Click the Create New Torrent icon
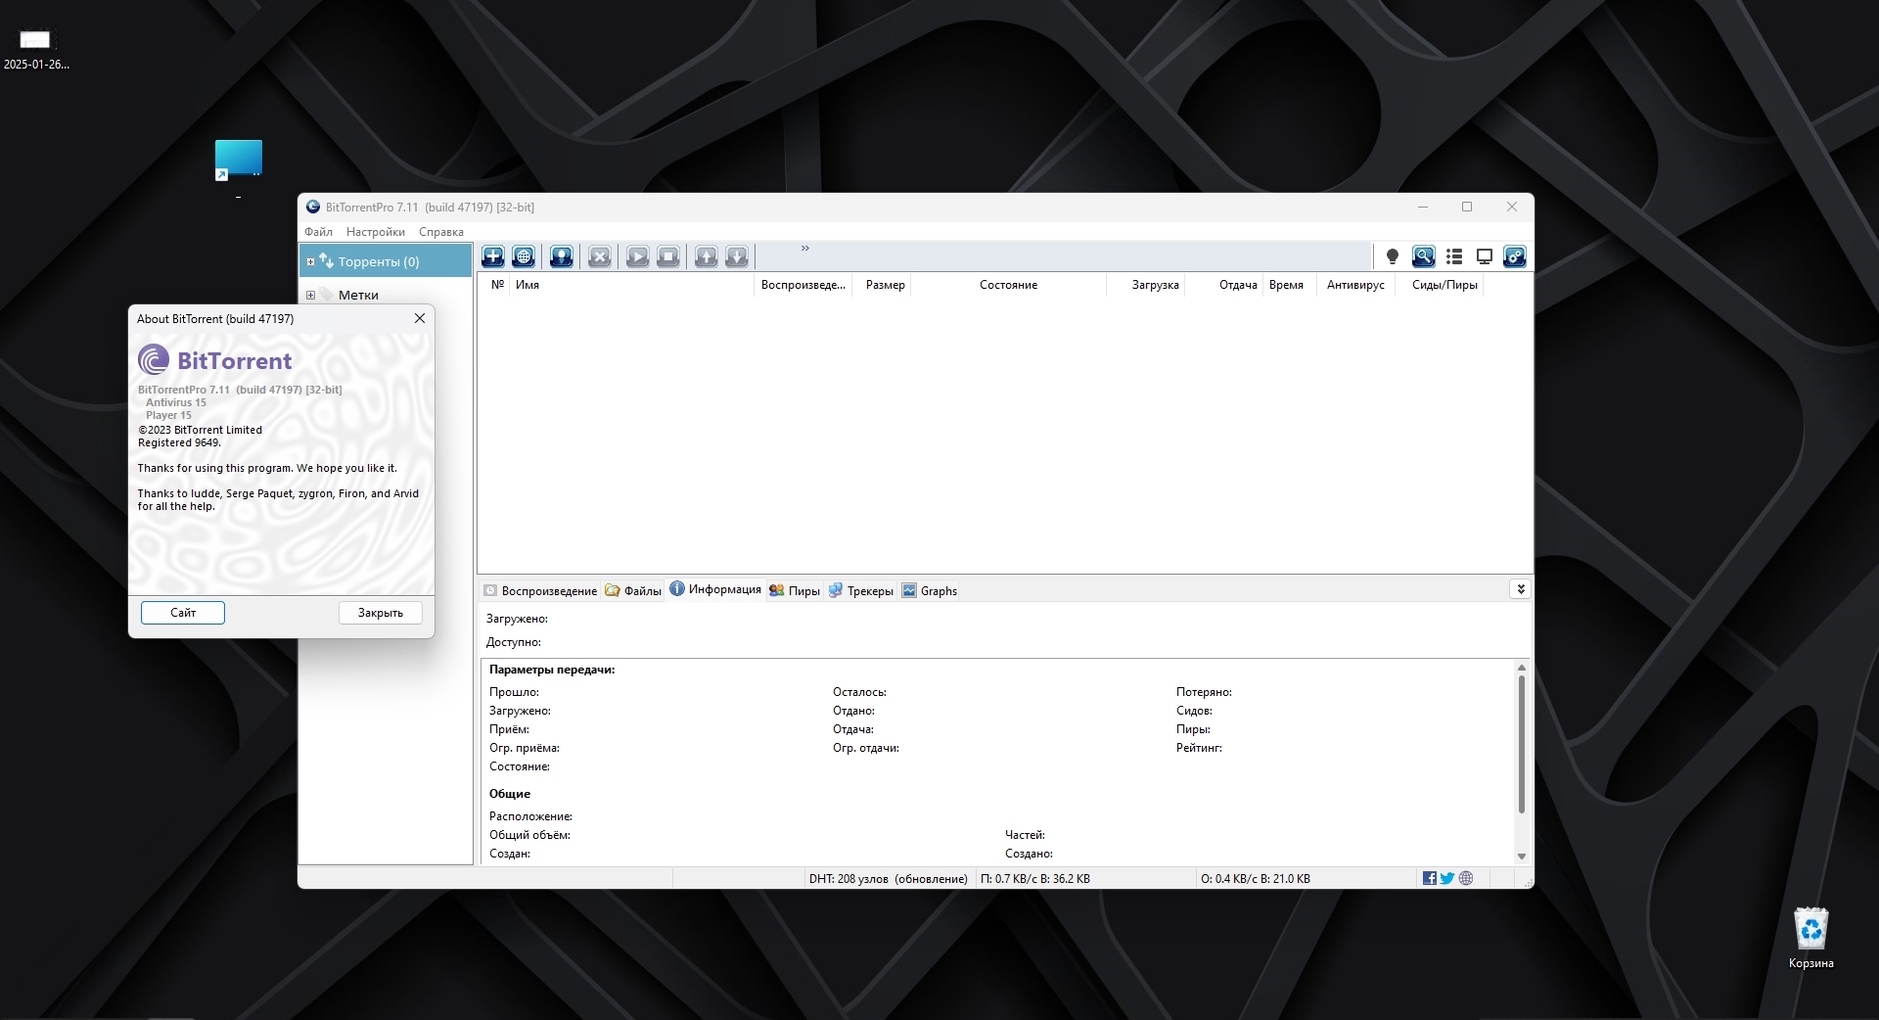The image size is (1879, 1020). (562, 257)
